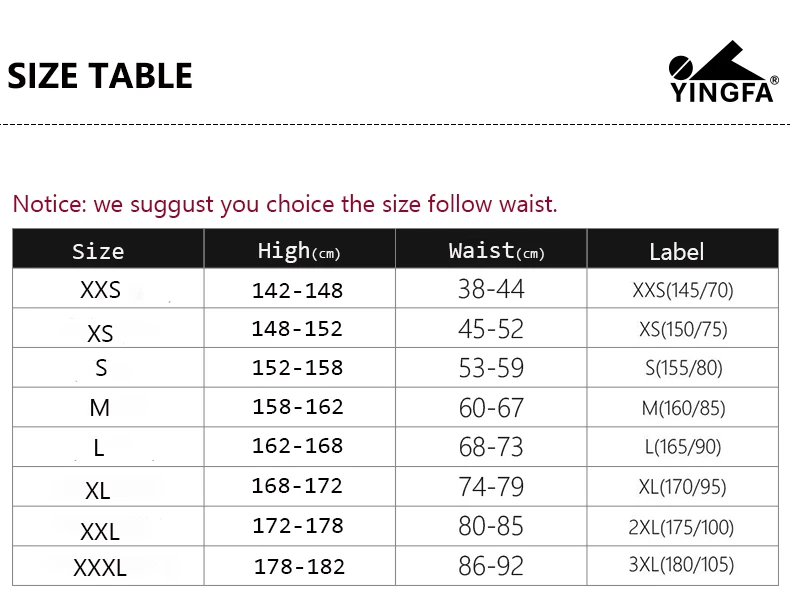This screenshot has height=603, width=790.
Task: Click the waist value 53-59
Action: tap(491, 368)
